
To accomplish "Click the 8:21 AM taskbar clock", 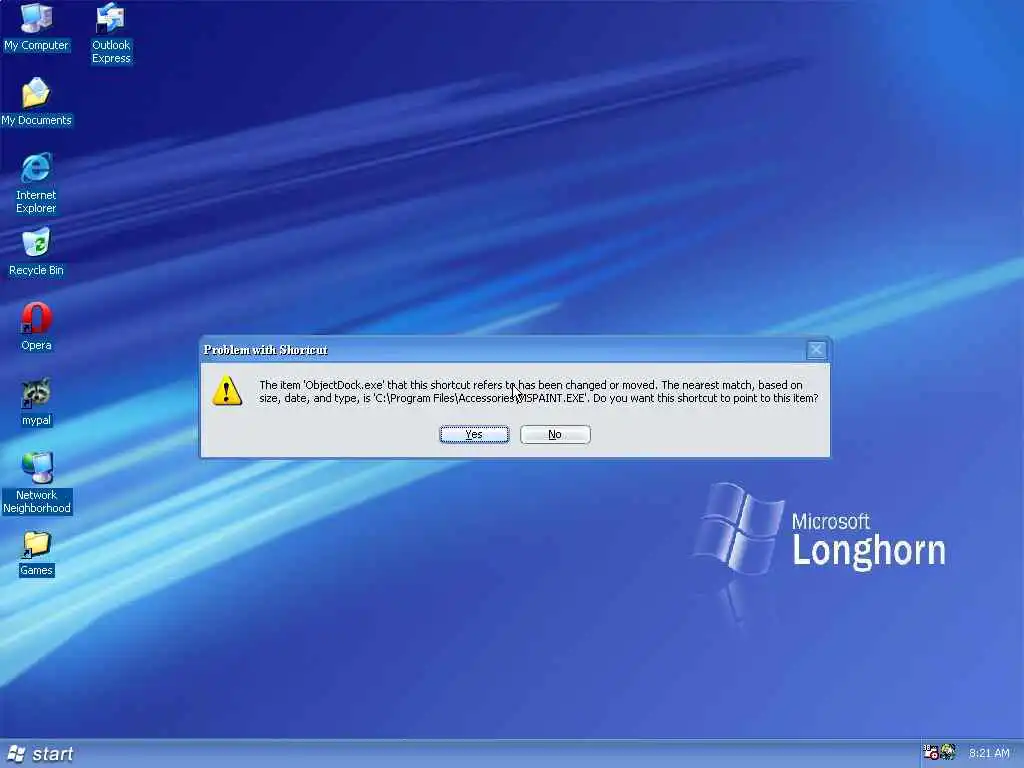I will tap(989, 753).
